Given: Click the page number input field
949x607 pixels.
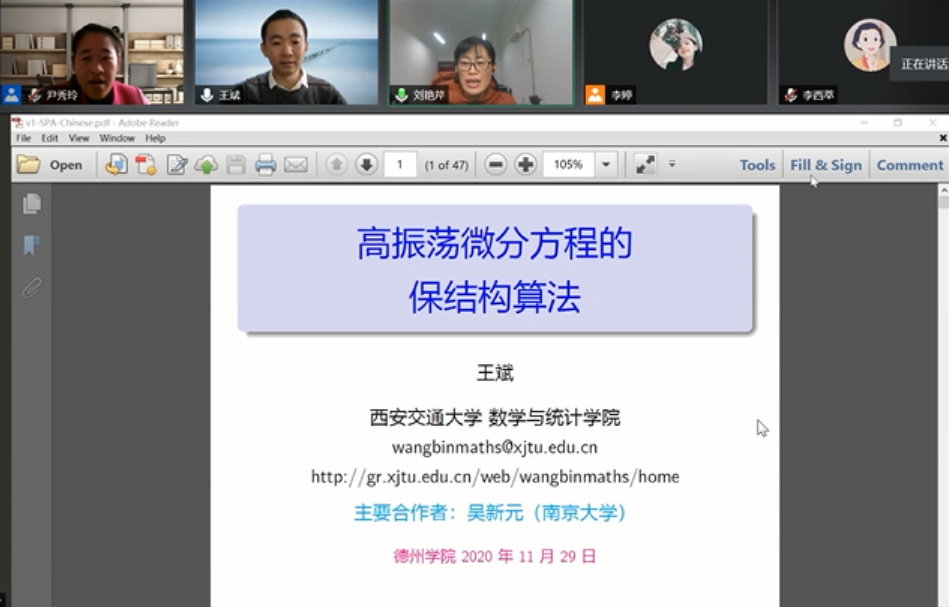Looking at the screenshot, I should pyautogui.click(x=400, y=165).
